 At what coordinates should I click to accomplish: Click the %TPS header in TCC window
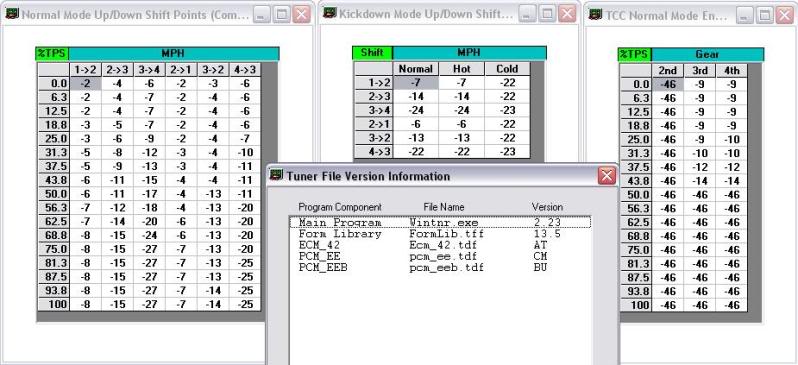pyautogui.click(x=634, y=54)
